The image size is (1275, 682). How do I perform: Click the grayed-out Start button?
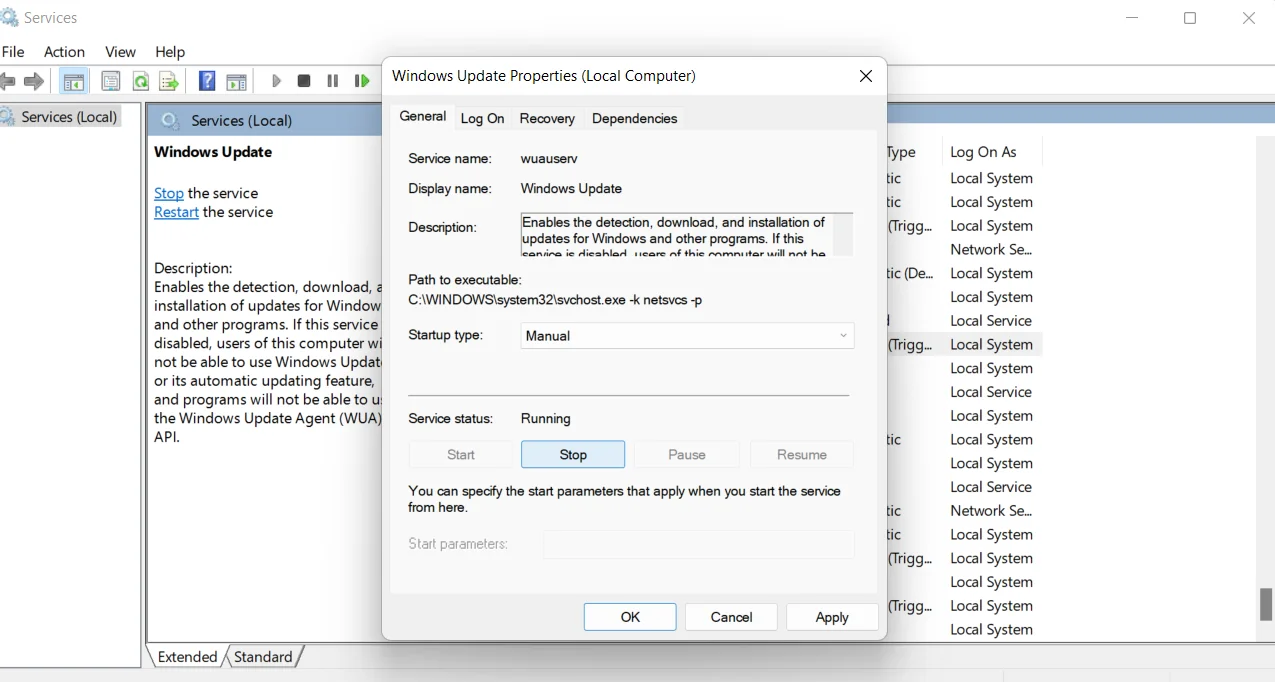tap(461, 455)
